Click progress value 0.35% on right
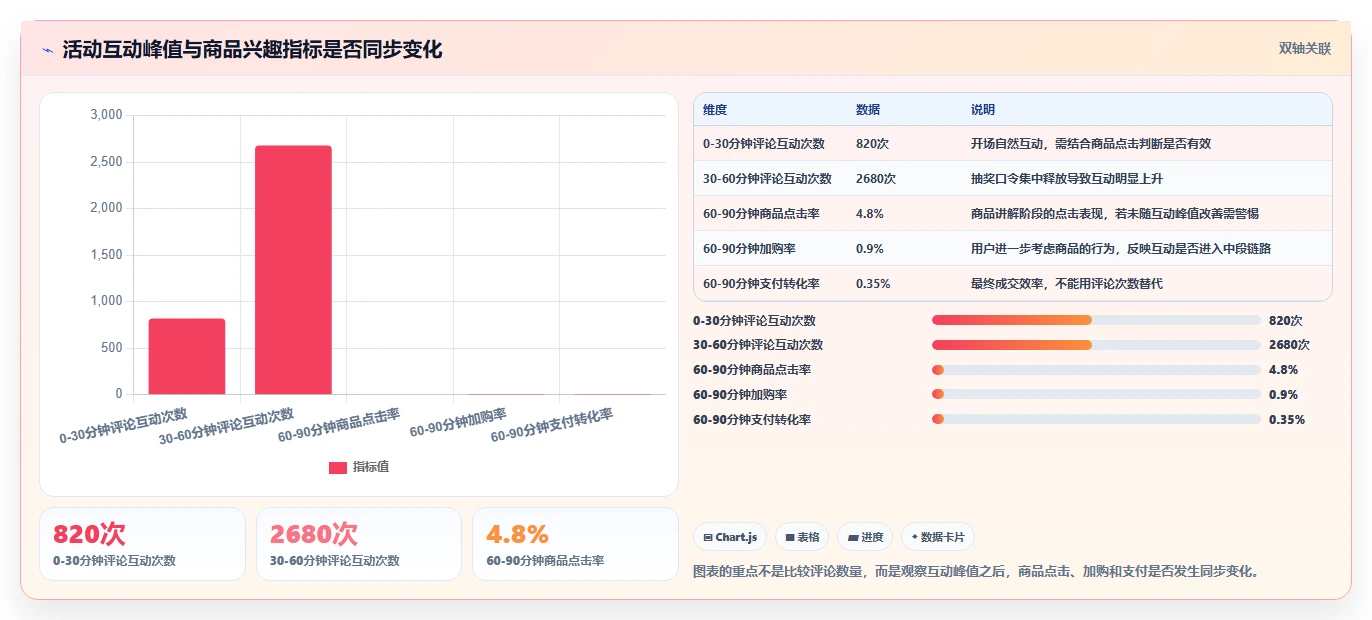 click(x=1287, y=420)
